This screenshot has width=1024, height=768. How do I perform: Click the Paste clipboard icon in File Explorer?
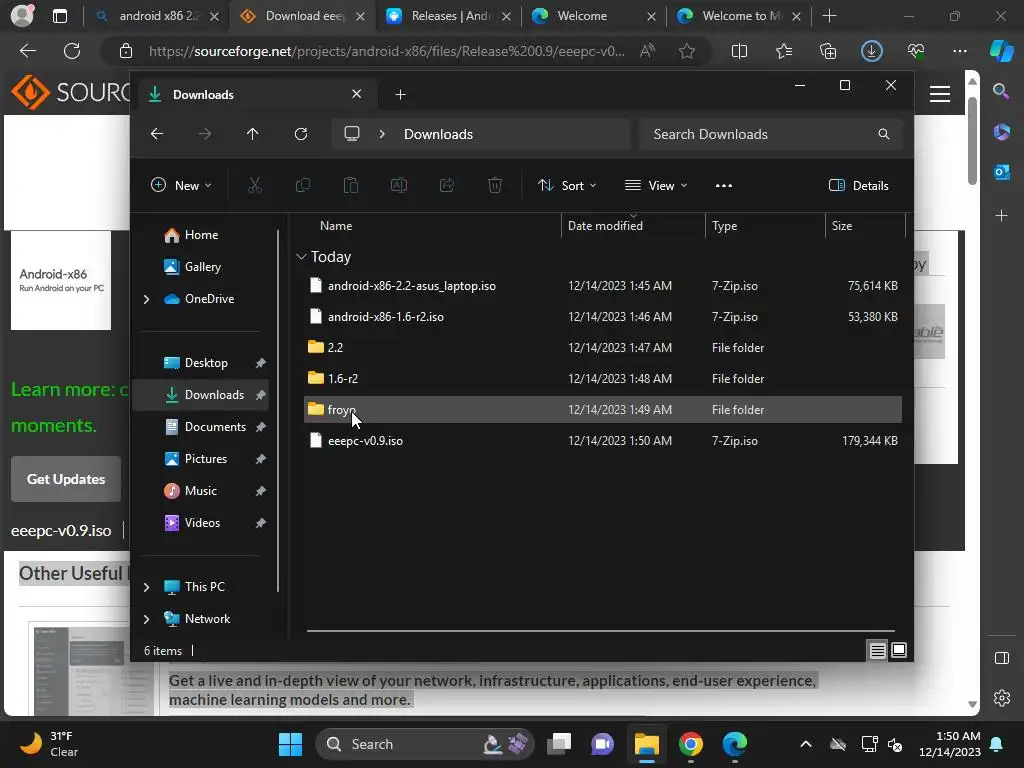(x=351, y=185)
